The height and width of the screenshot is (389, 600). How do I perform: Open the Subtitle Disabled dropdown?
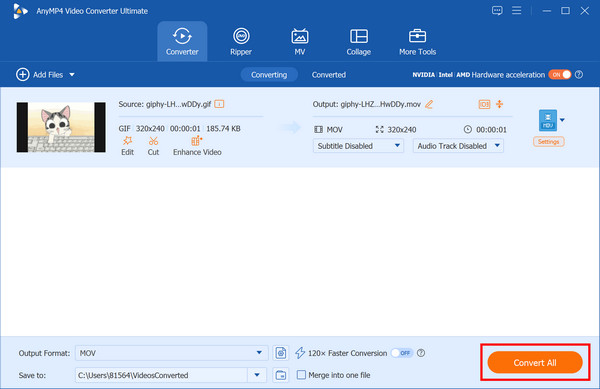coord(358,146)
